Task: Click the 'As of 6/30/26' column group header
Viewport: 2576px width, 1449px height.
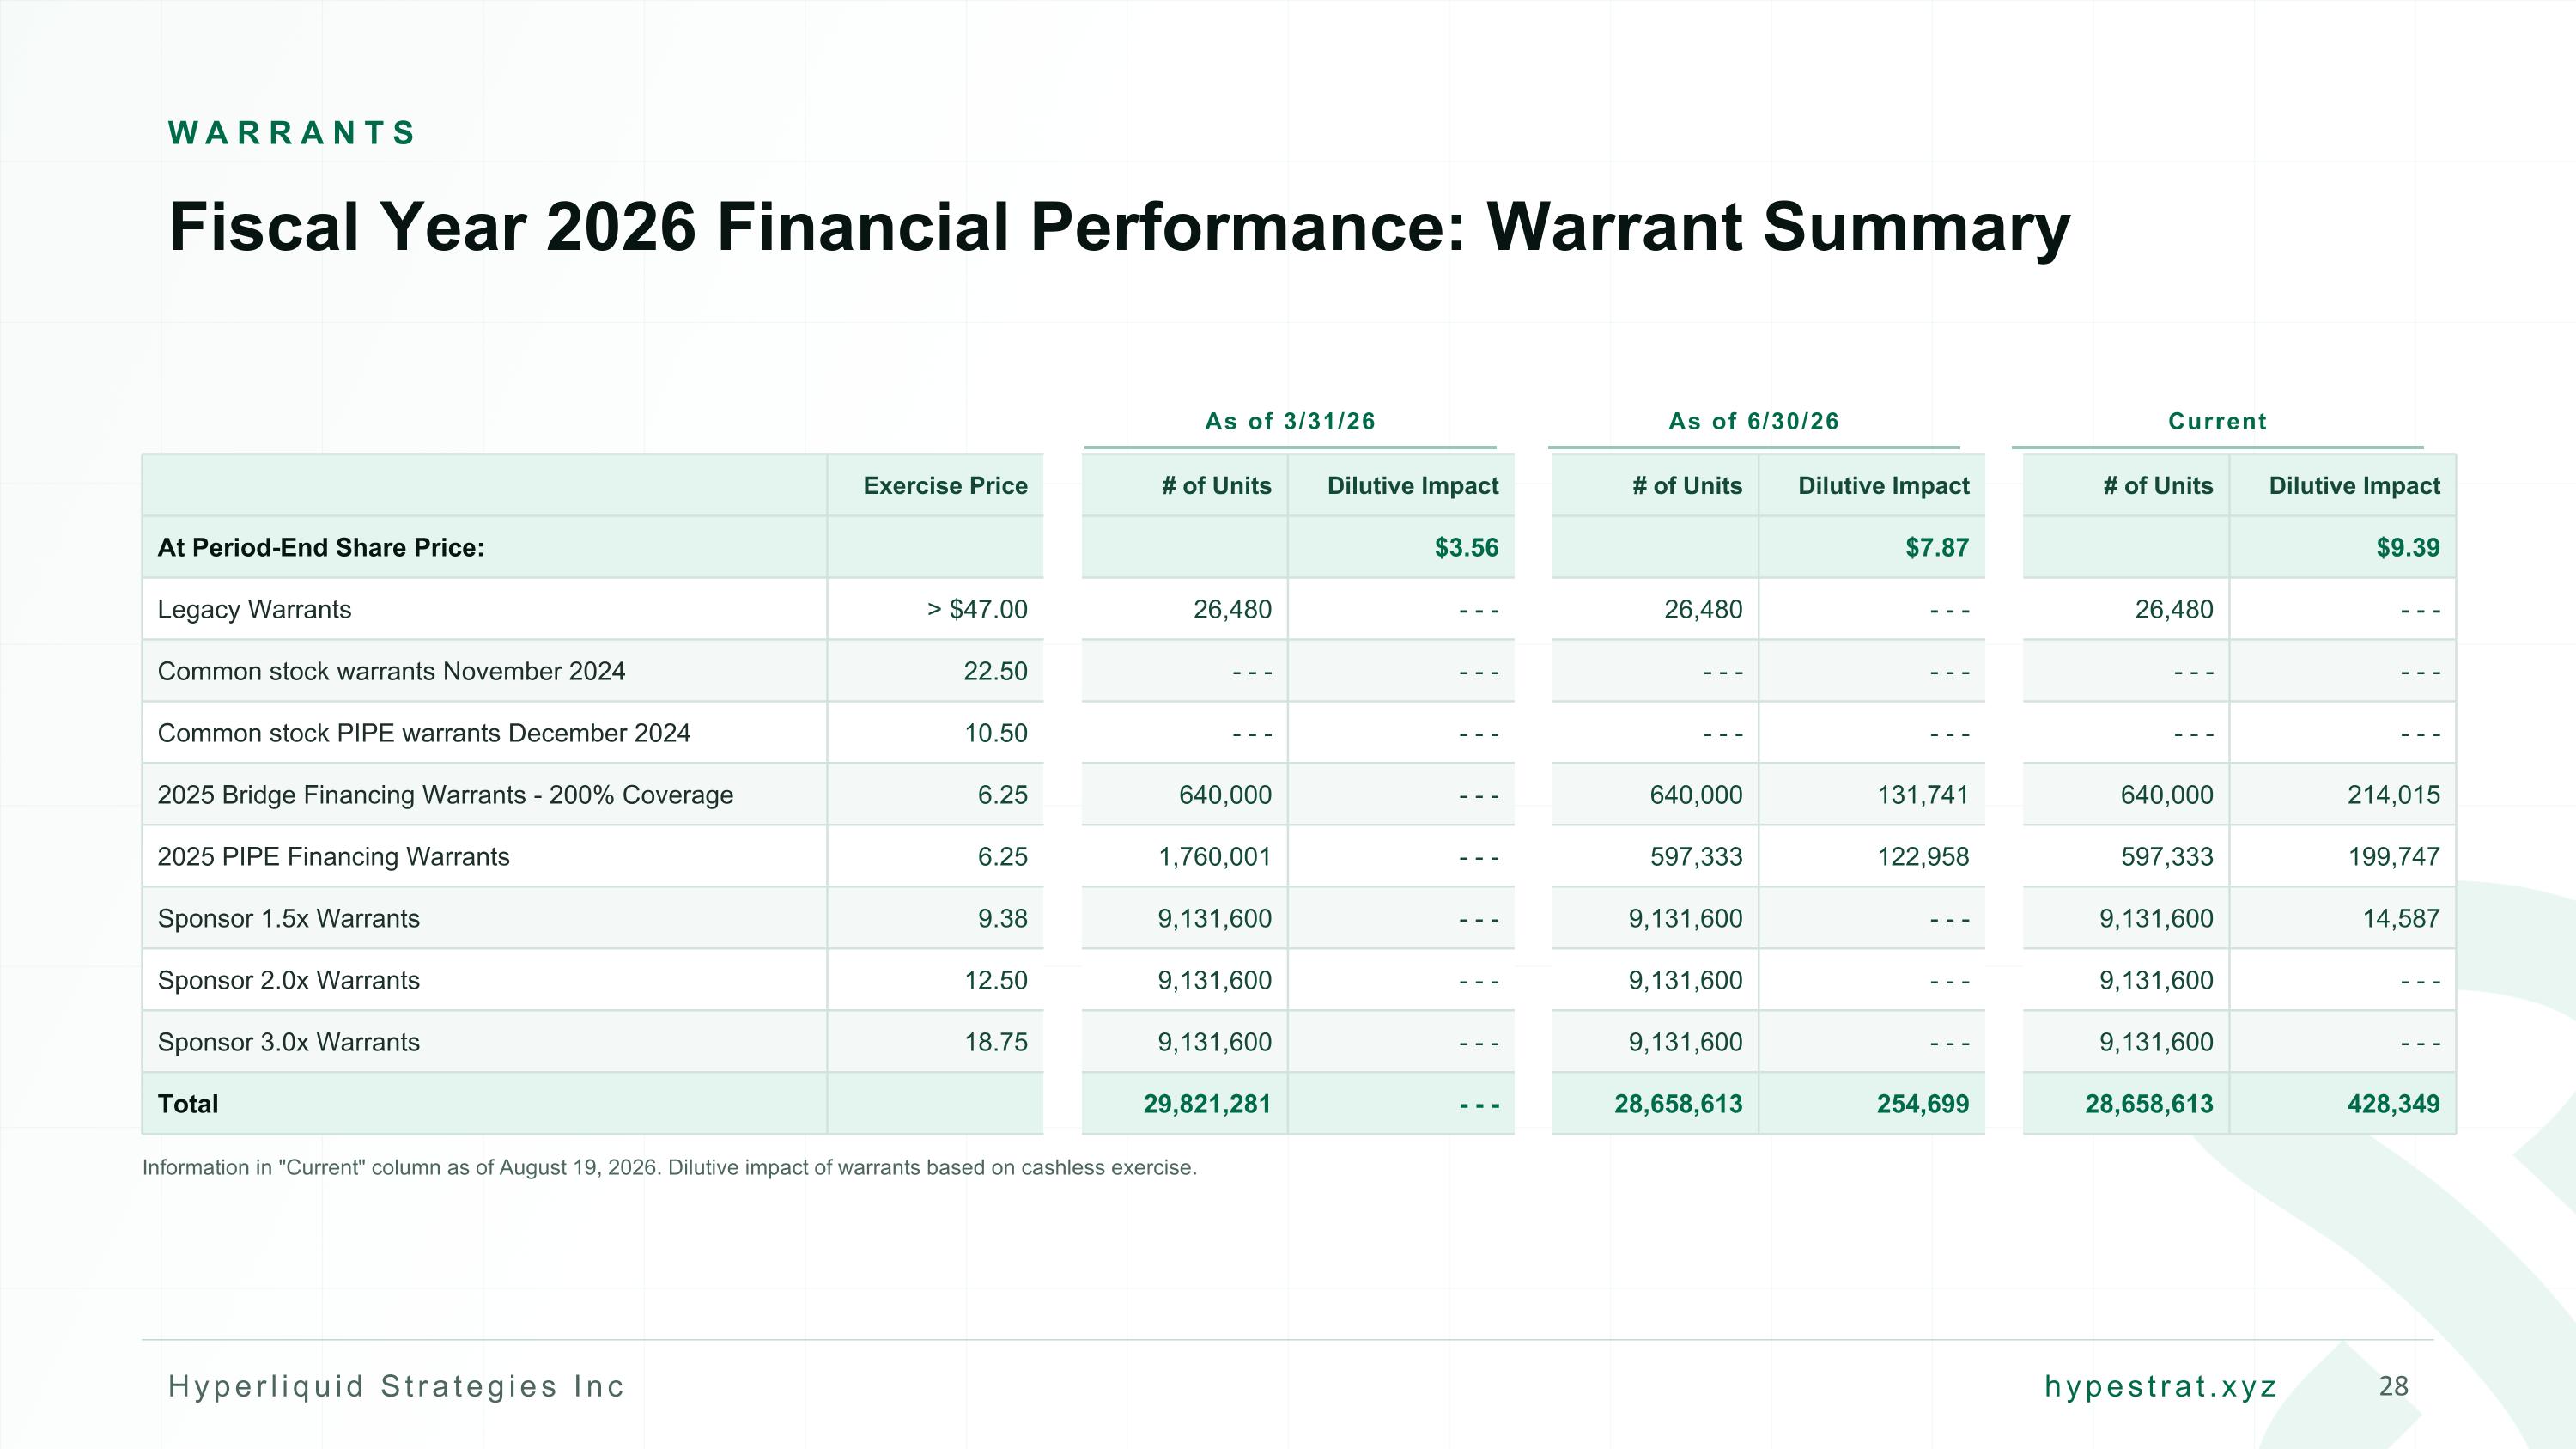Action: (x=1754, y=421)
